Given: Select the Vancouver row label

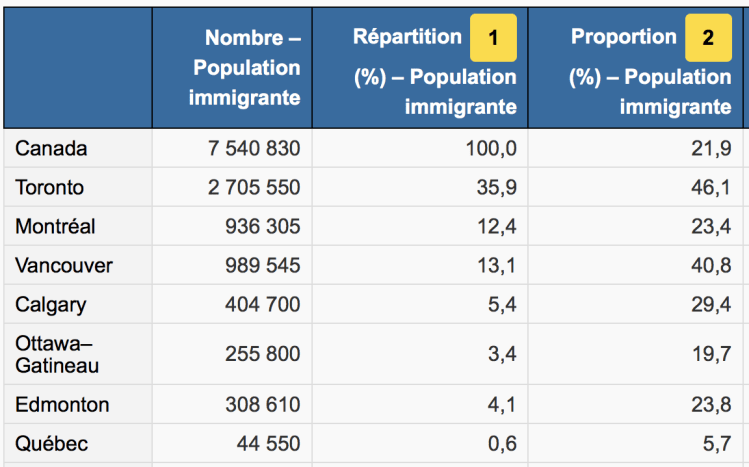Looking at the screenshot, I should coord(64,265).
